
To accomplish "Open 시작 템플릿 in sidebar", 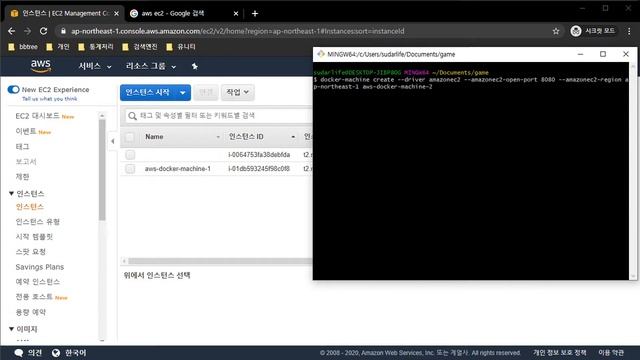I will coord(34,237).
